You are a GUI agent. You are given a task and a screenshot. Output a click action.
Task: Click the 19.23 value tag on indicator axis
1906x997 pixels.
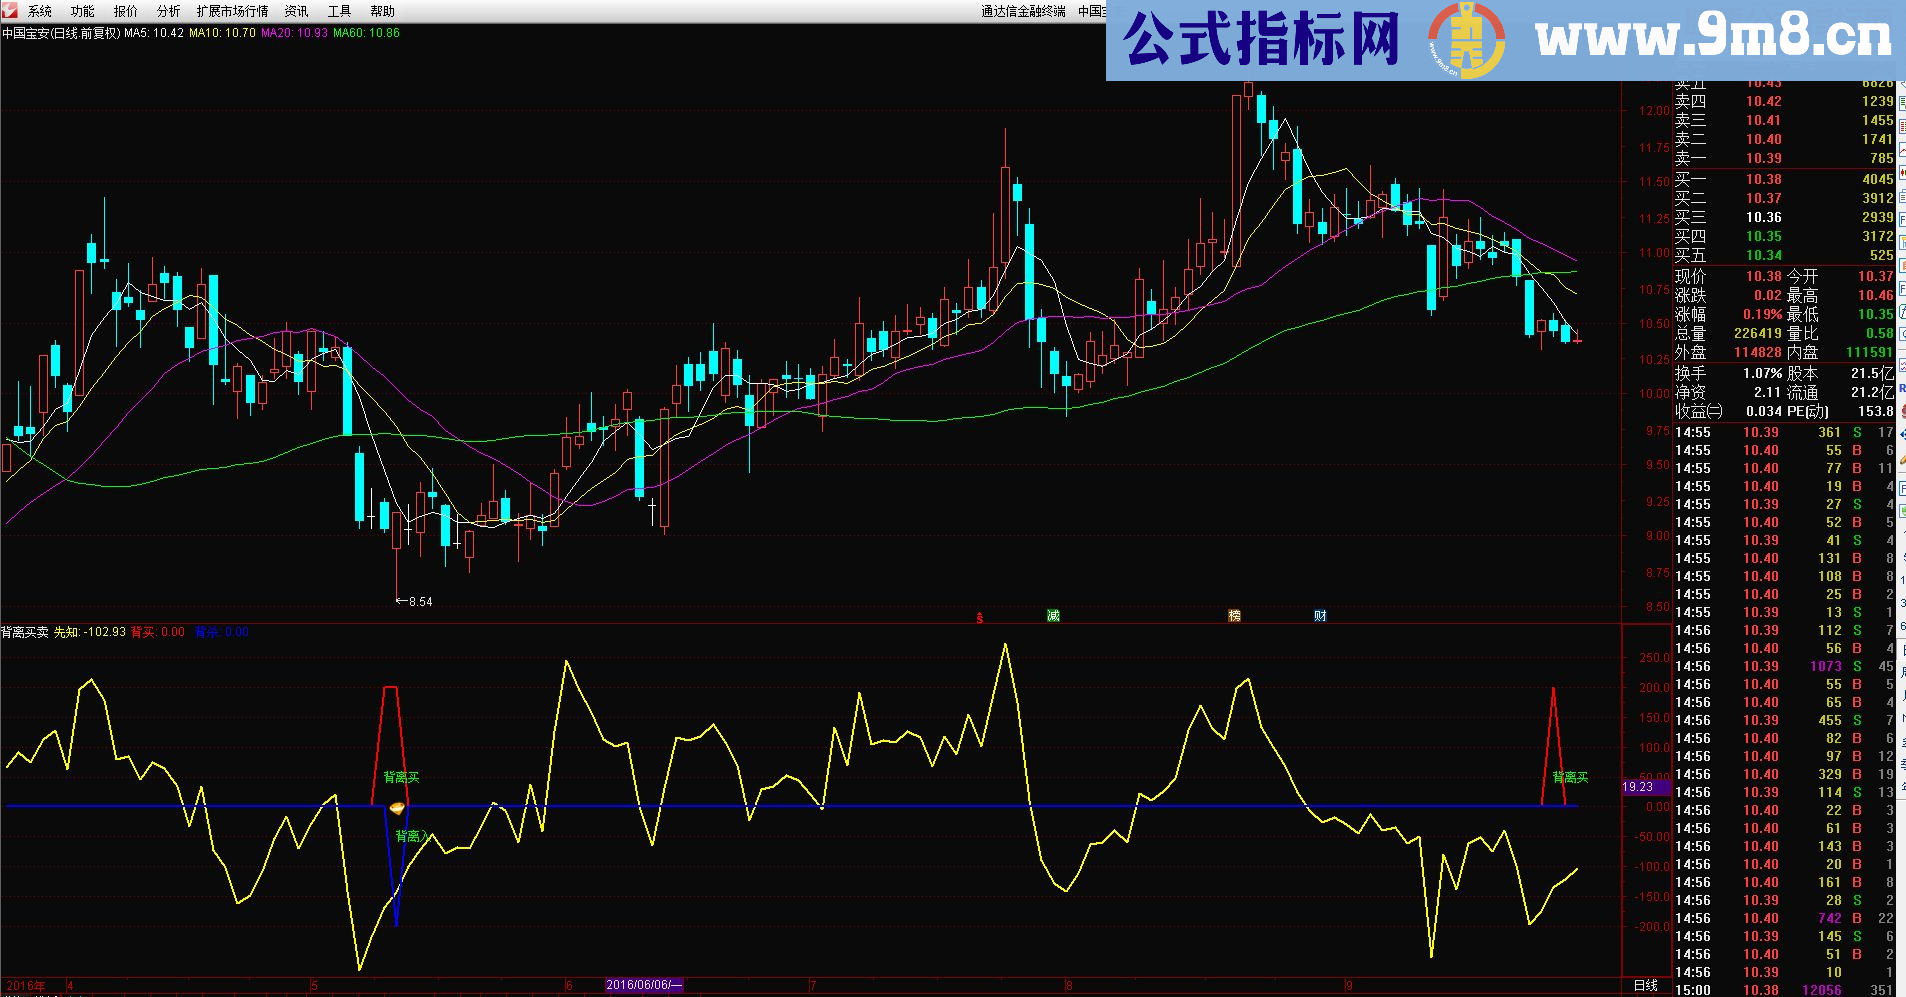point(1637,787)
